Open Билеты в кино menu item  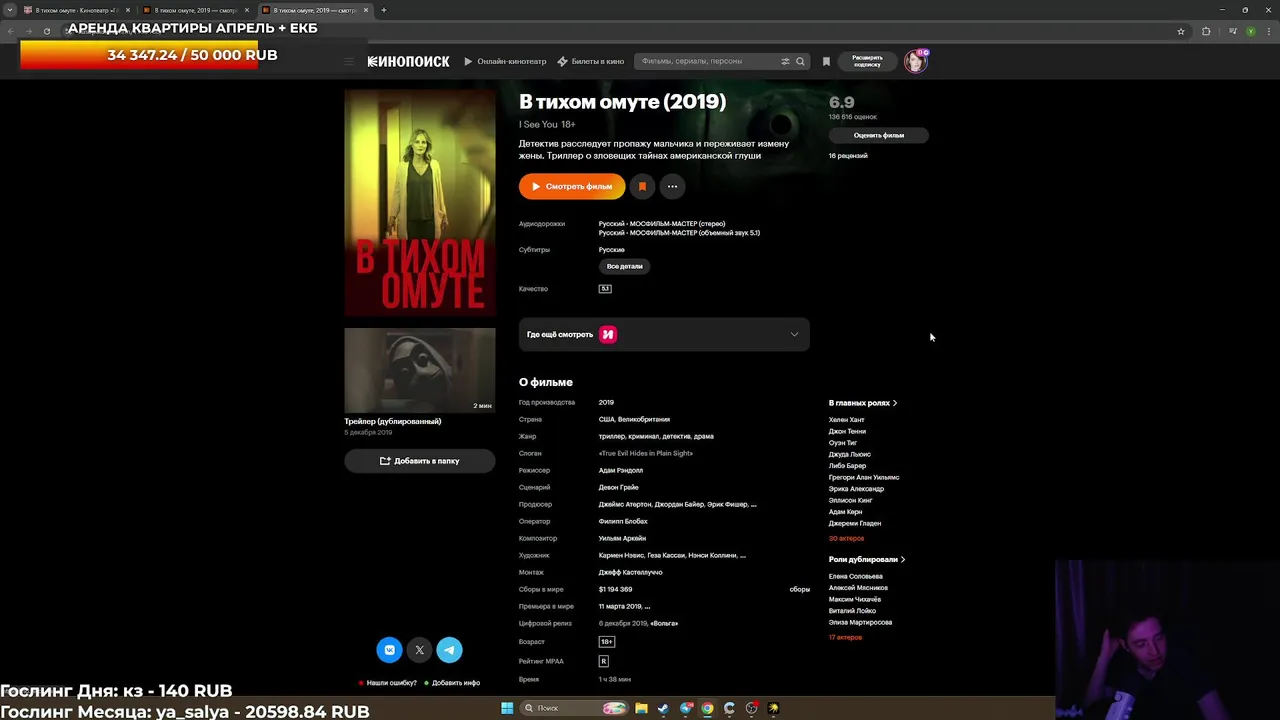(590, 61)
